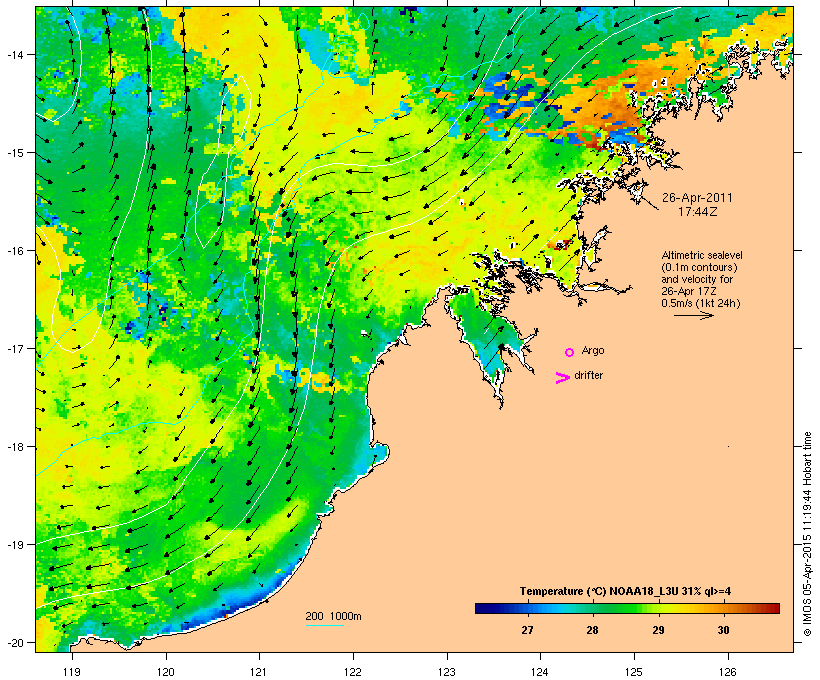820x680 pixels.
Task: Click the longitude axis label '122'
Action: click(353, 672)
